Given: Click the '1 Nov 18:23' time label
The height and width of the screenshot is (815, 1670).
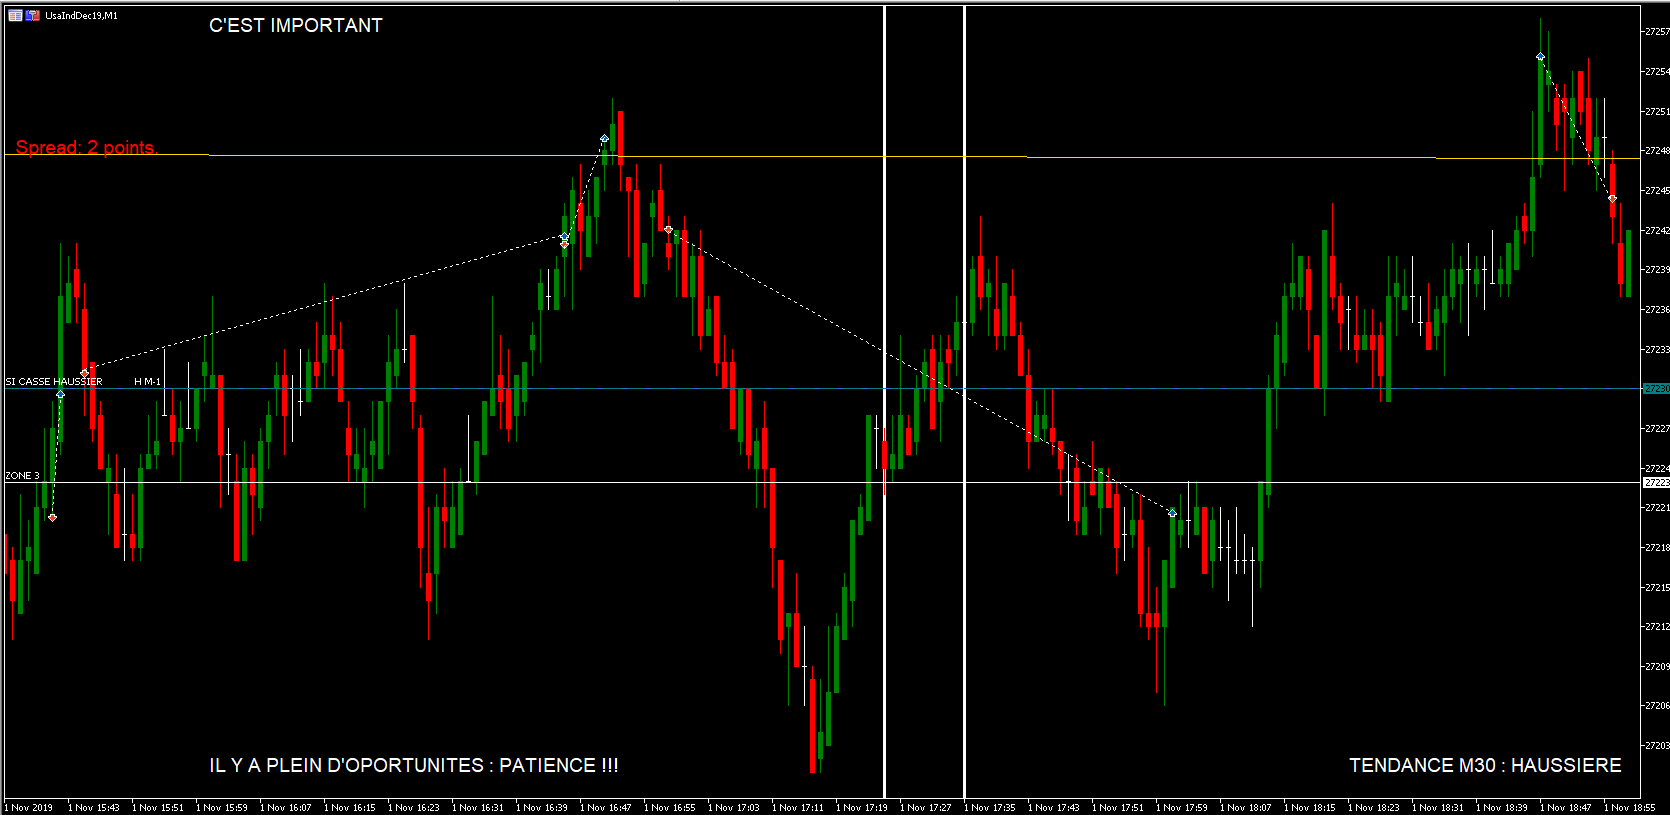Looking at the screenshot, I should pos(1374,807).
